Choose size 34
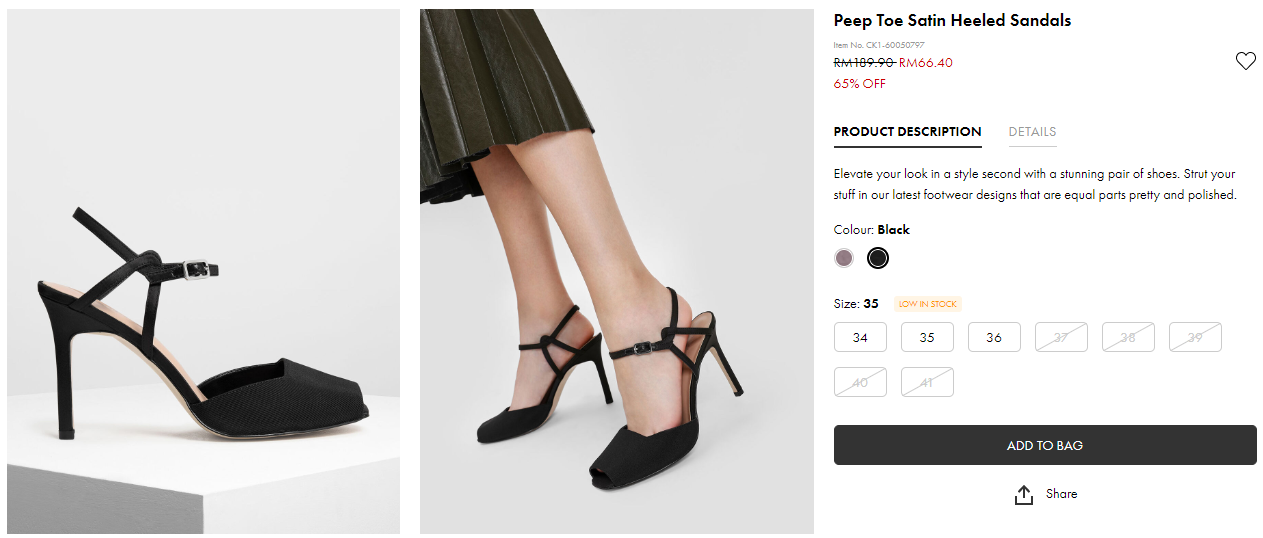The height and width of the screenshot is (538, 1263). pos(860,337)
